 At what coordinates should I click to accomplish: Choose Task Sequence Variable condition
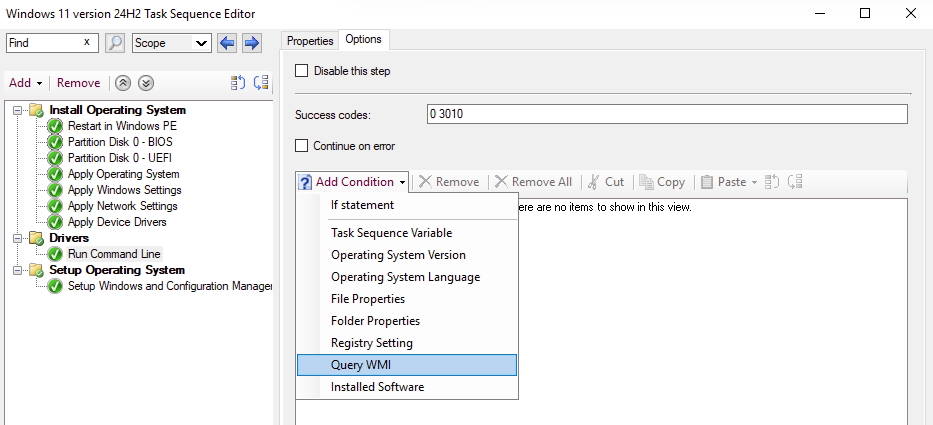407,233
